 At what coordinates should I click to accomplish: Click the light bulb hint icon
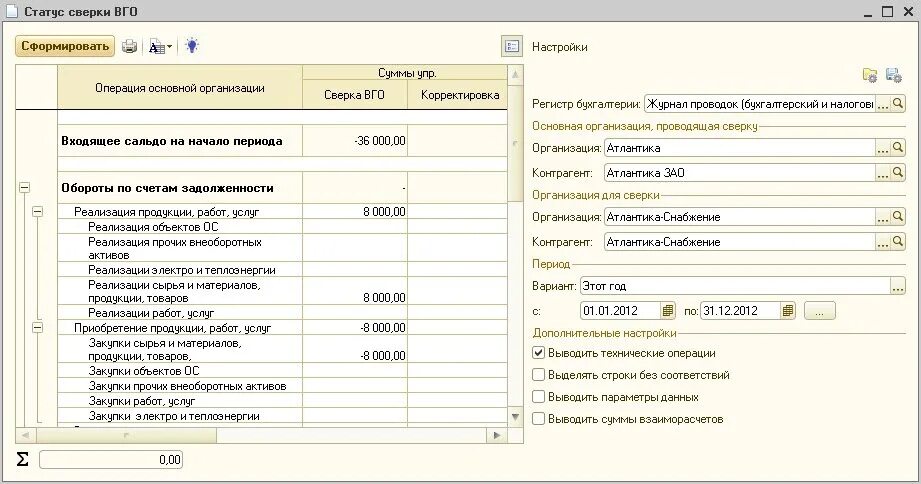coord(192,46)
